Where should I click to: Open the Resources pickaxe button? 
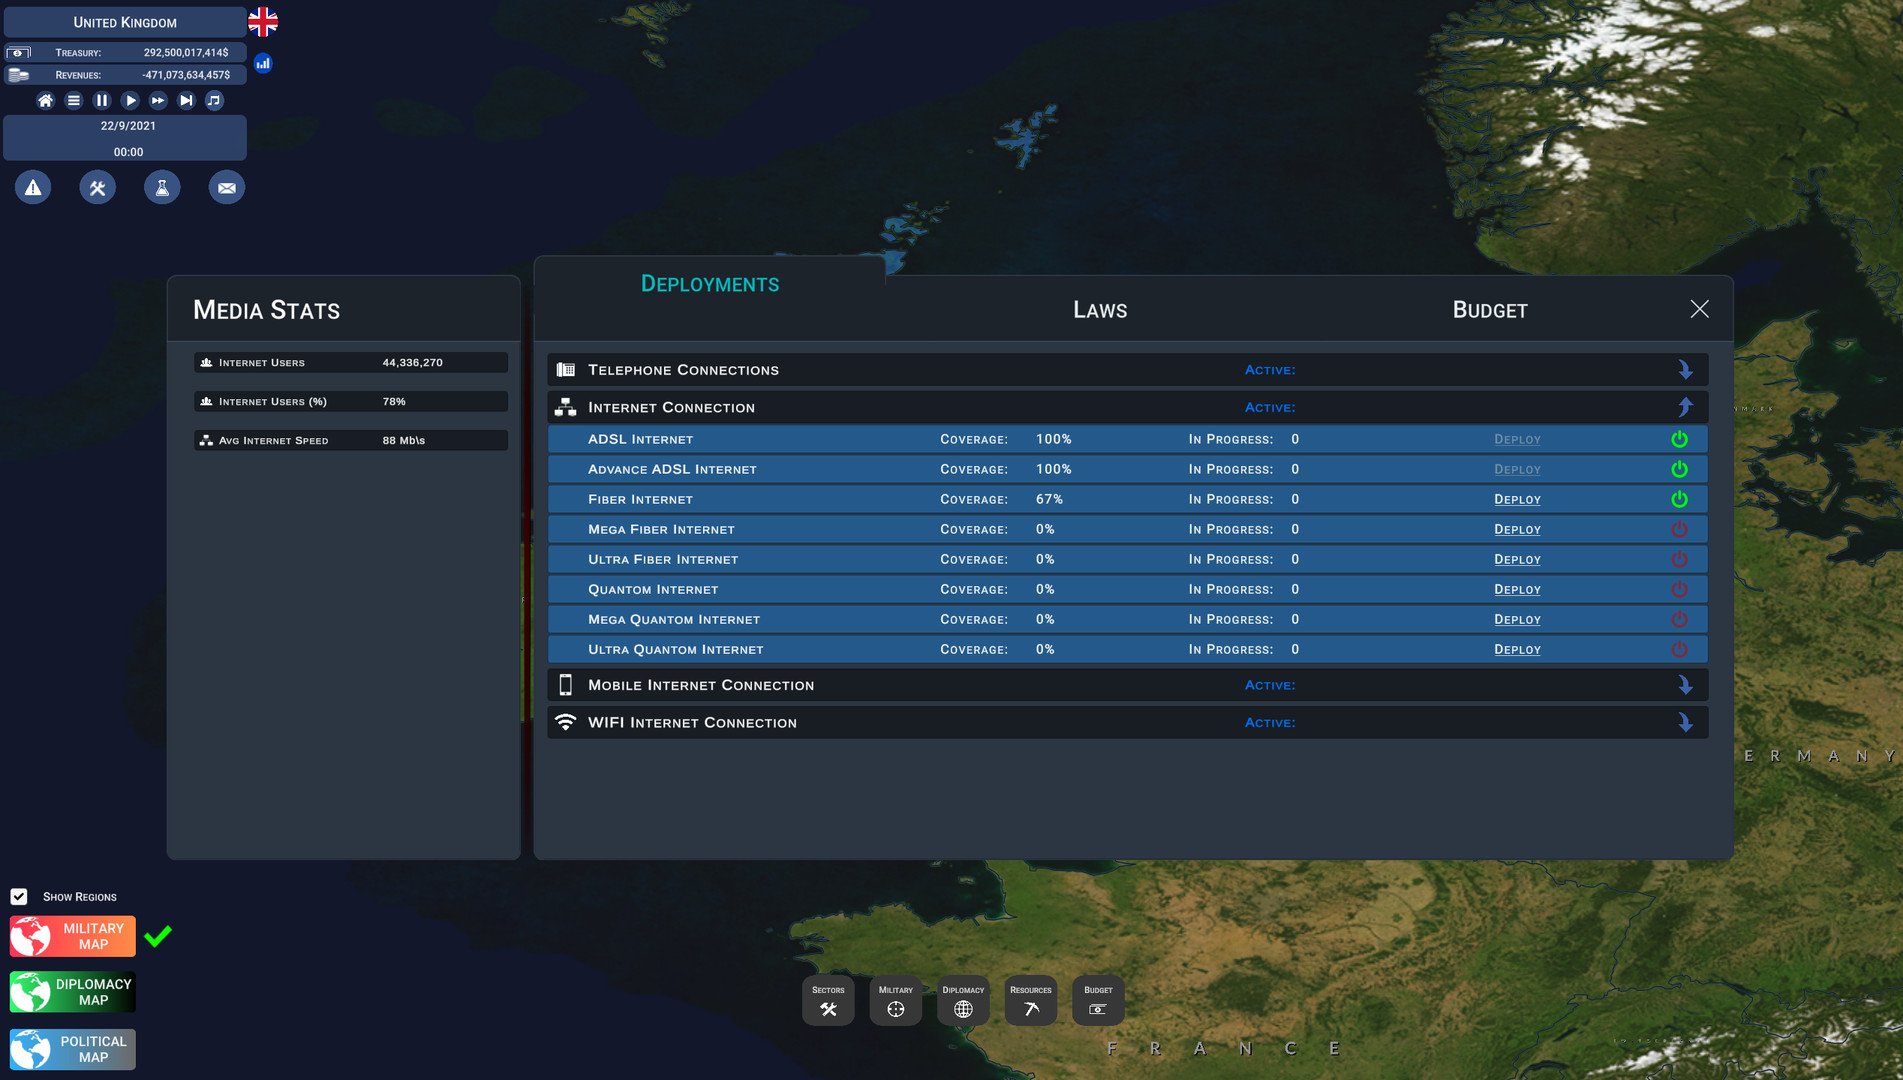[x=1030, y=1000]
